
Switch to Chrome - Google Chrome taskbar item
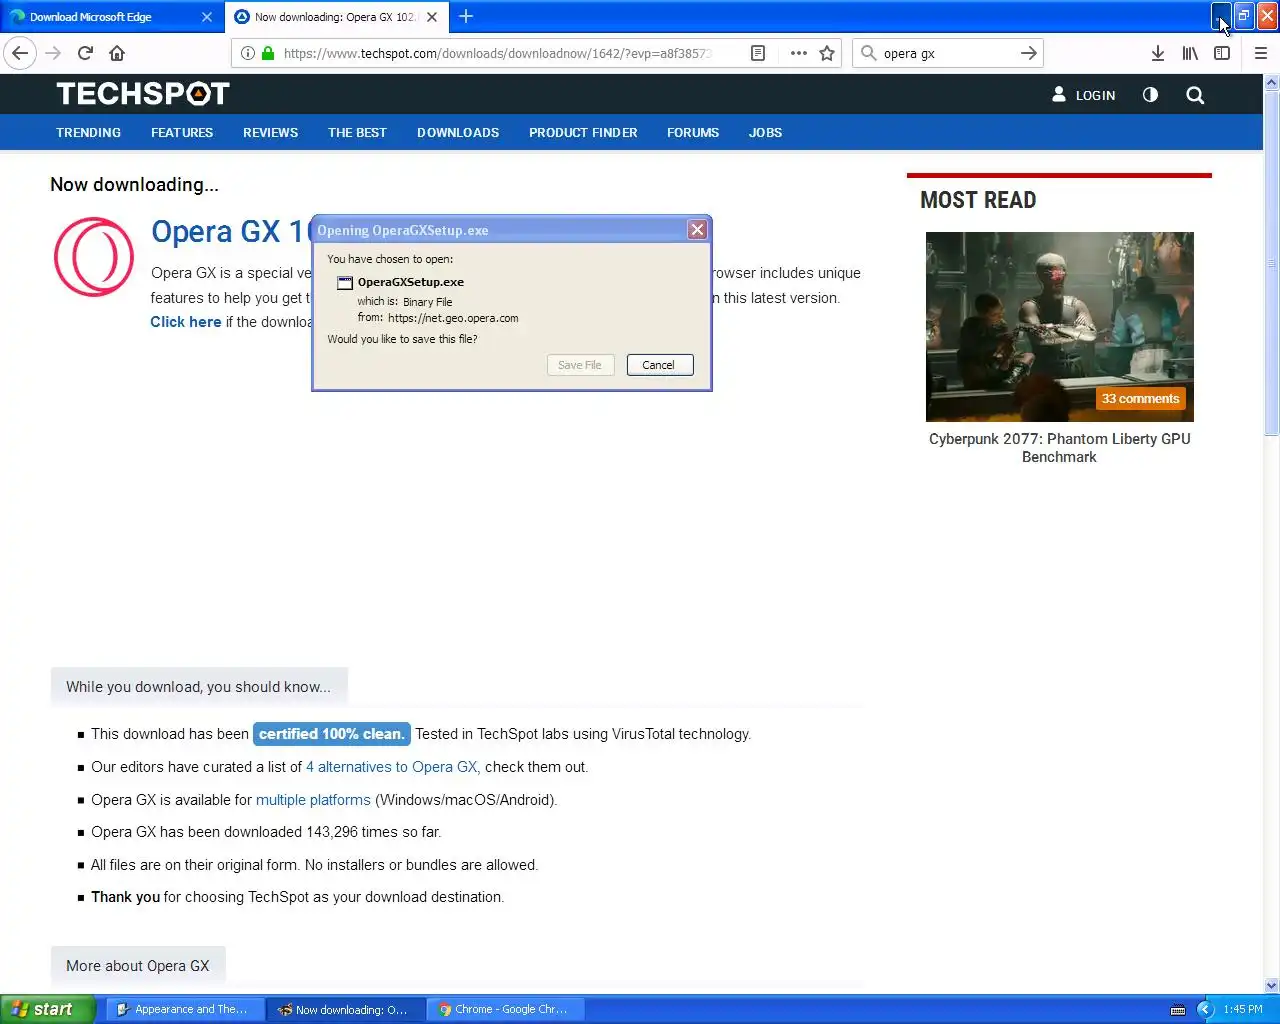506,1009
